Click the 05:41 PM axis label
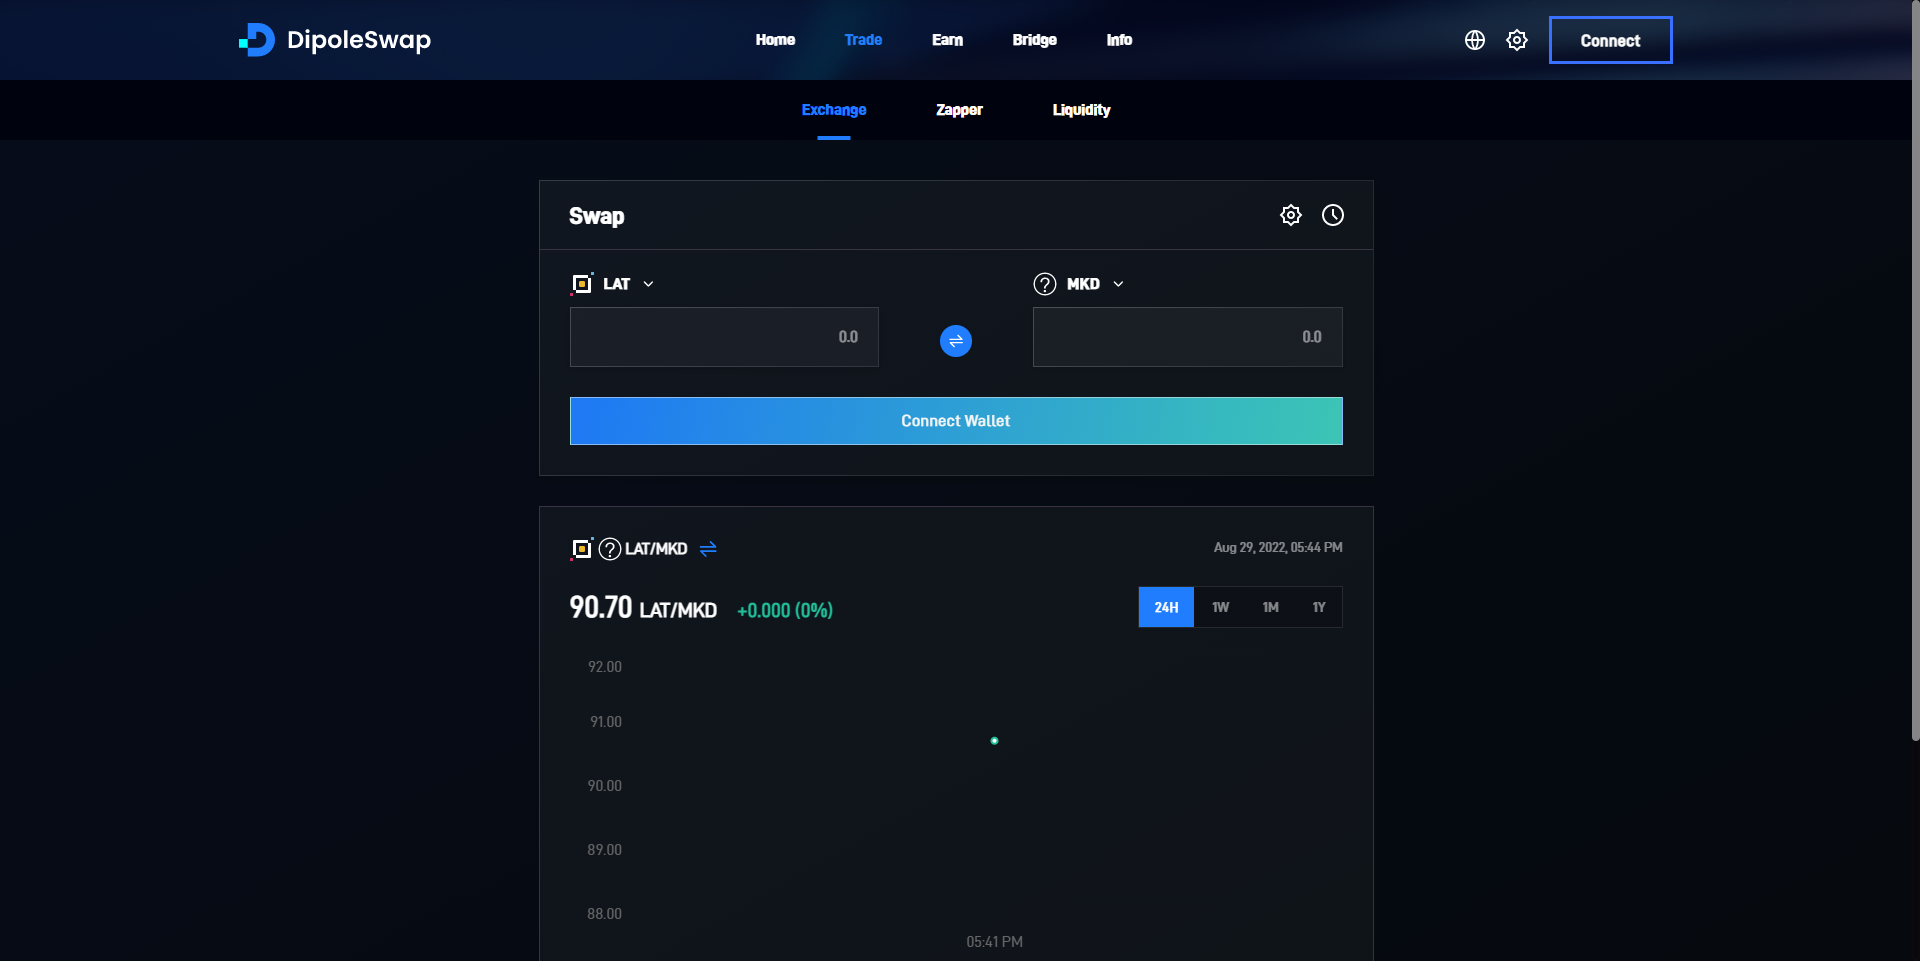The image size is (1920, 961). [x=994, y=942]
